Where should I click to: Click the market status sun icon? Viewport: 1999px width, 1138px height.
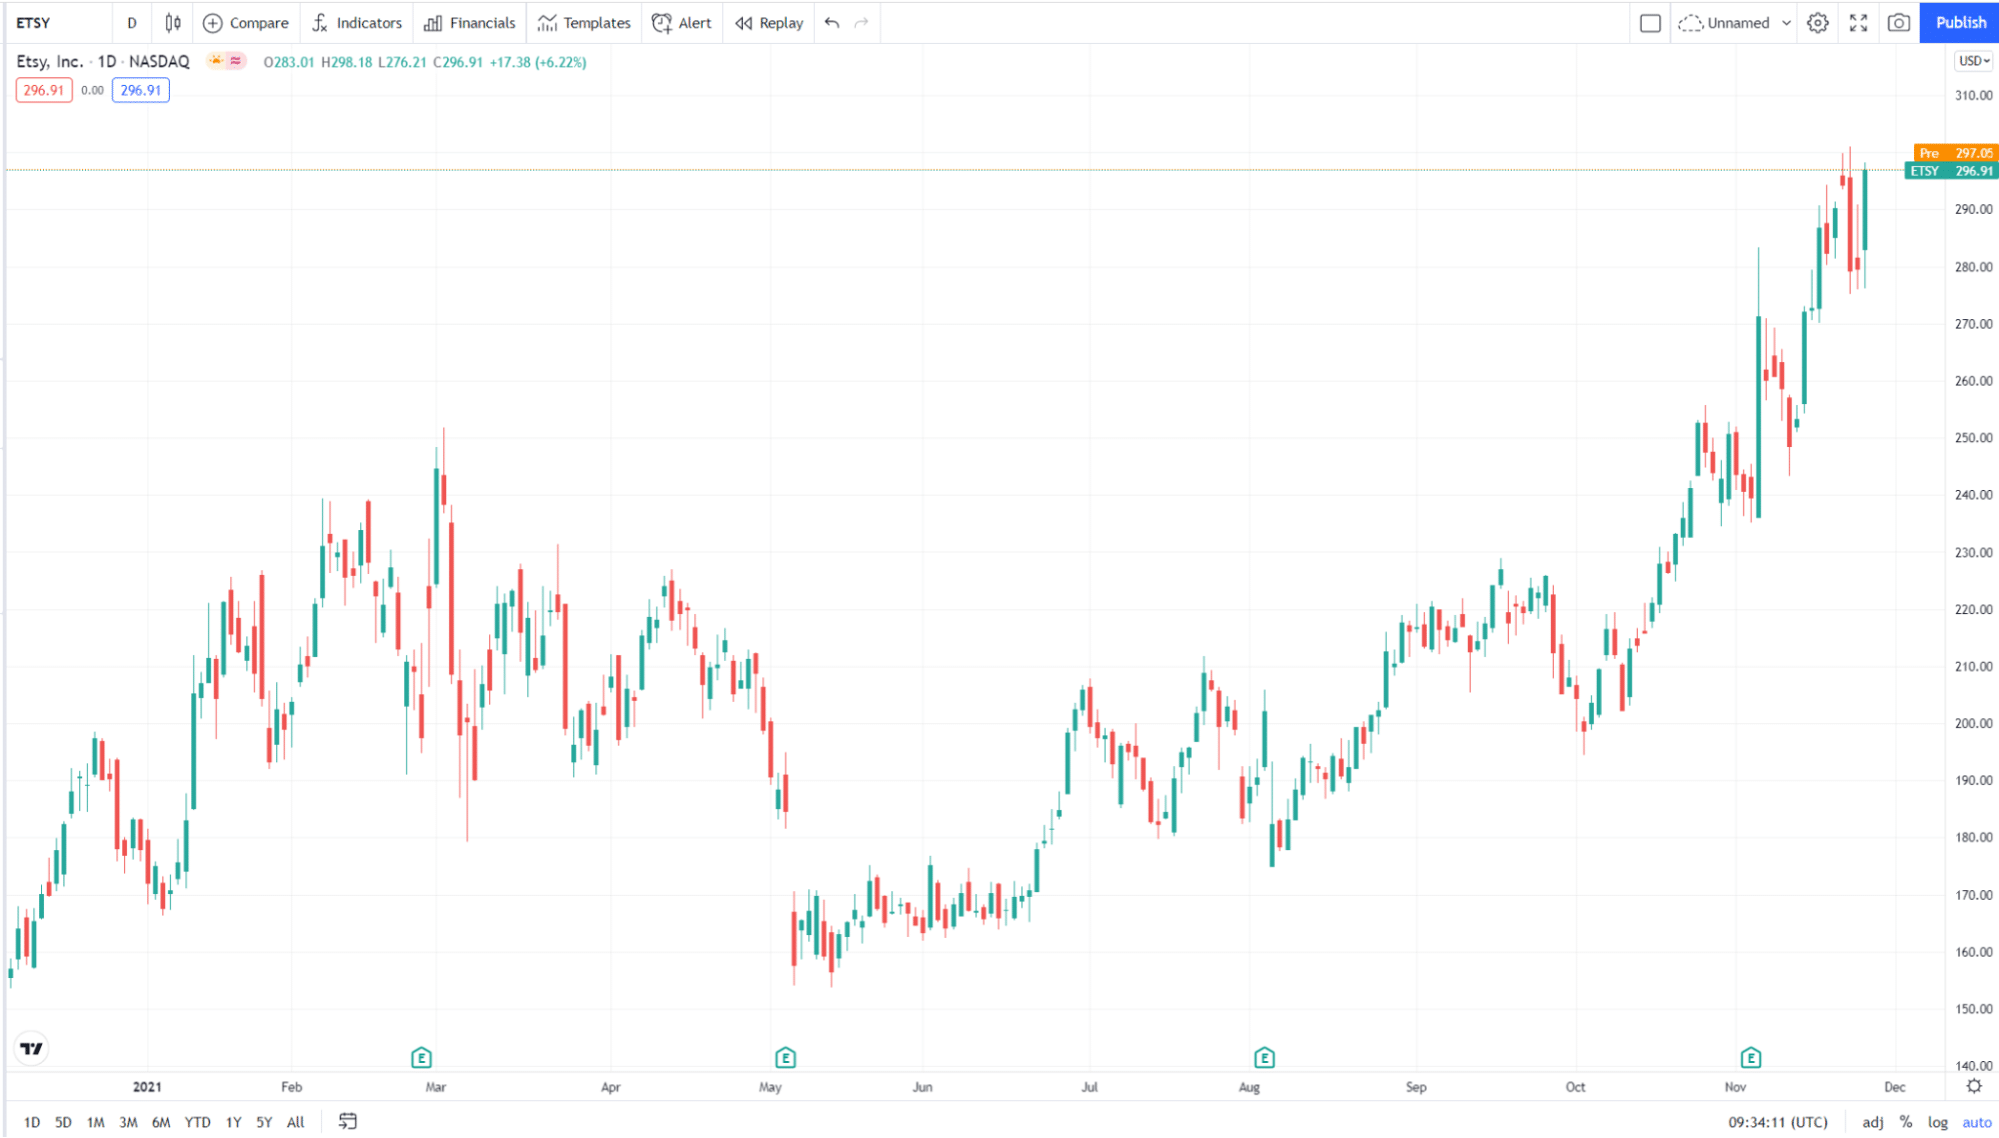[215, 61]
